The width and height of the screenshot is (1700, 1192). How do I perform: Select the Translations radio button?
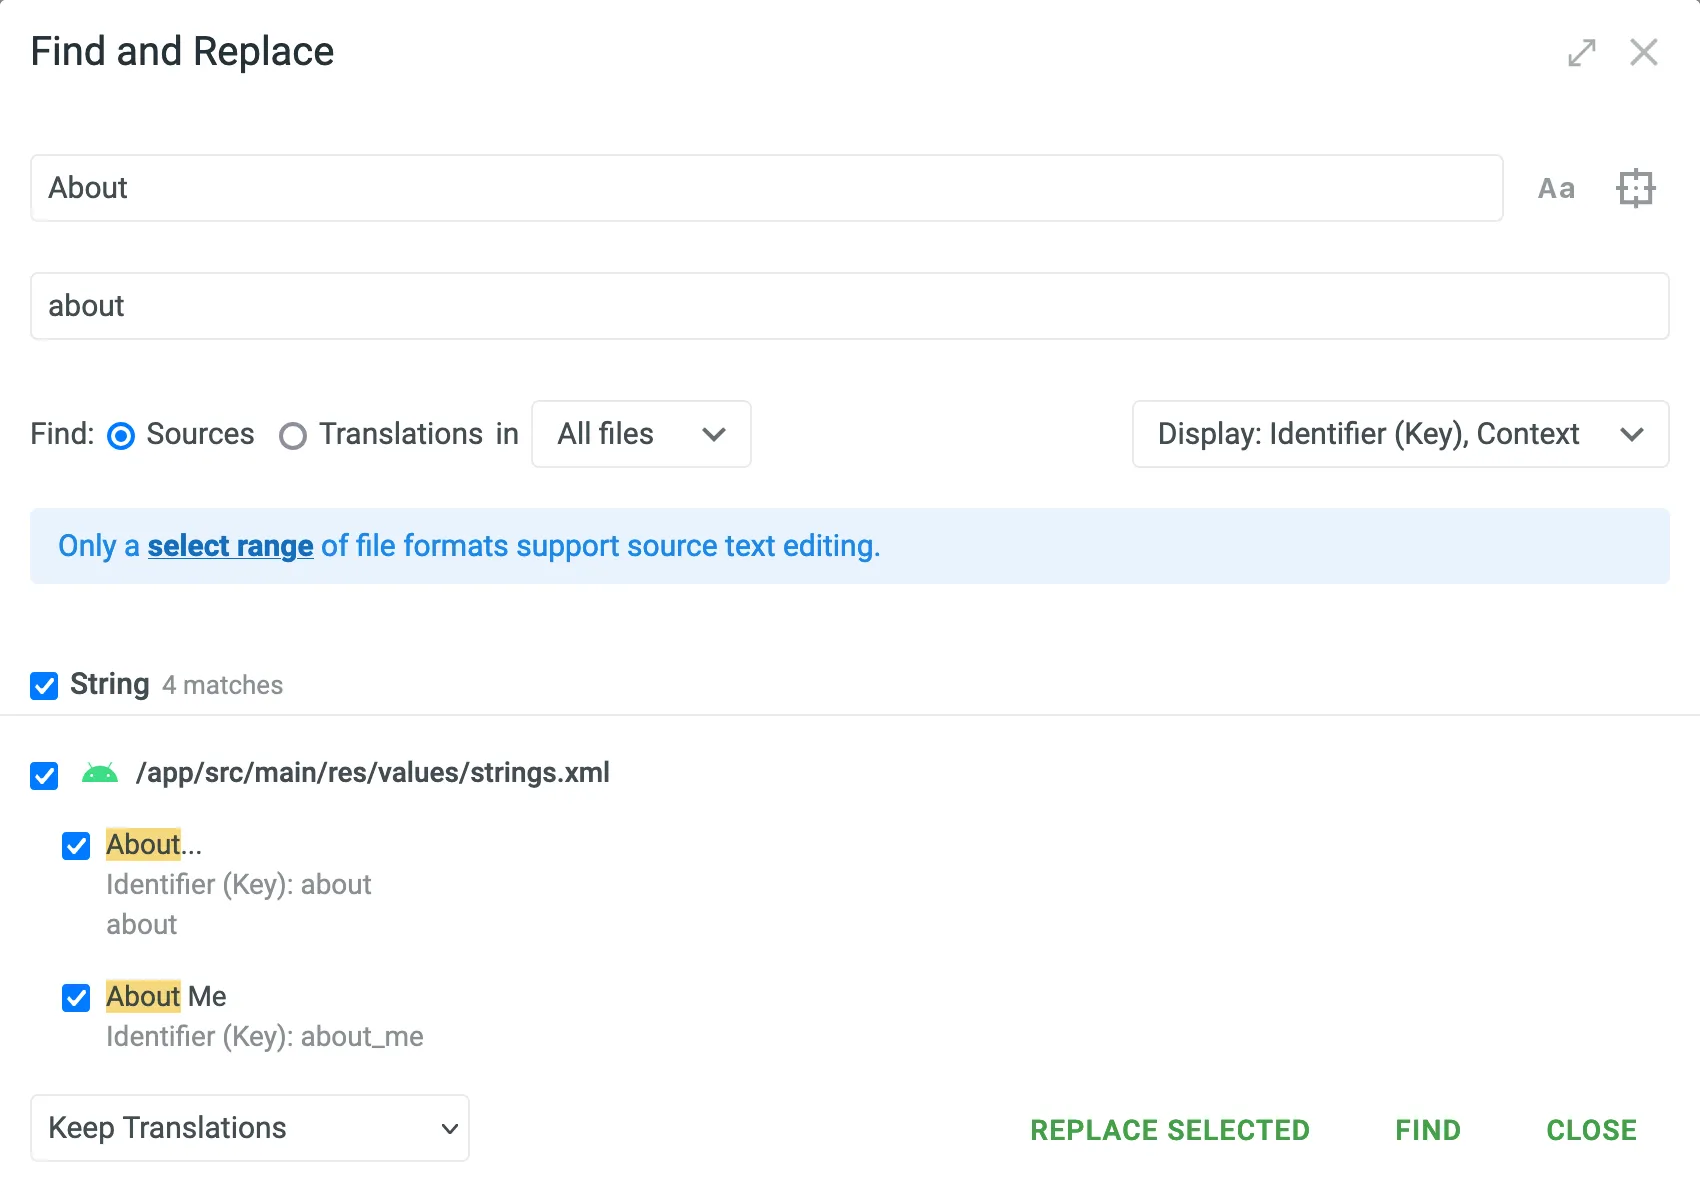[x=293, y=436]
